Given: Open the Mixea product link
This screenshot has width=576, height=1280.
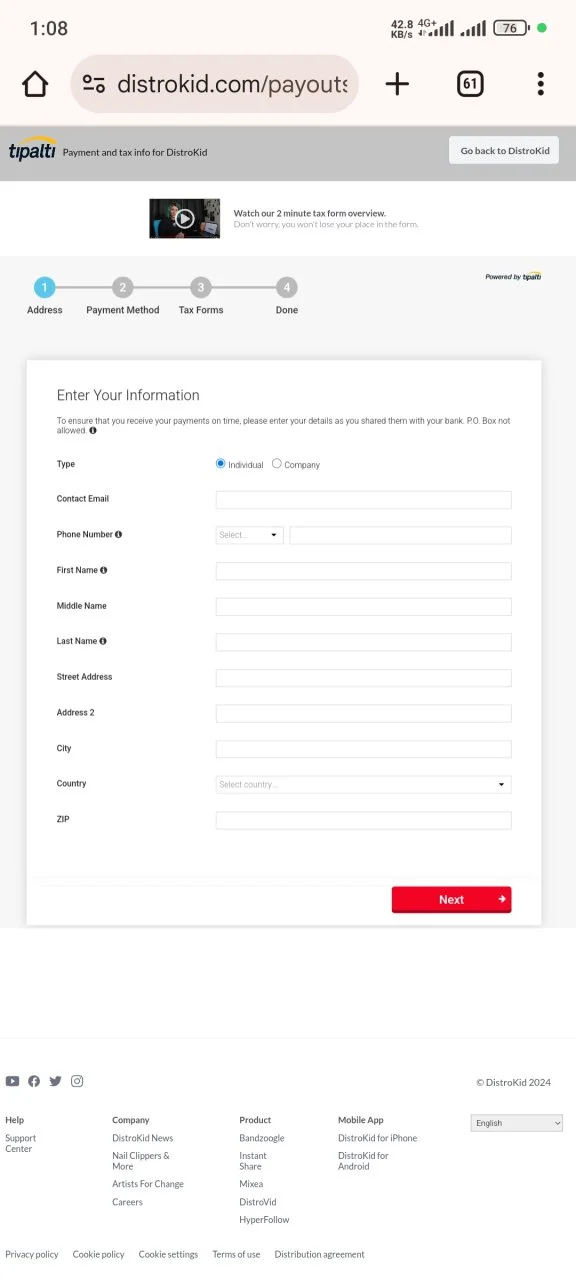Looking at the screenshot, I should coord(251,1184).
